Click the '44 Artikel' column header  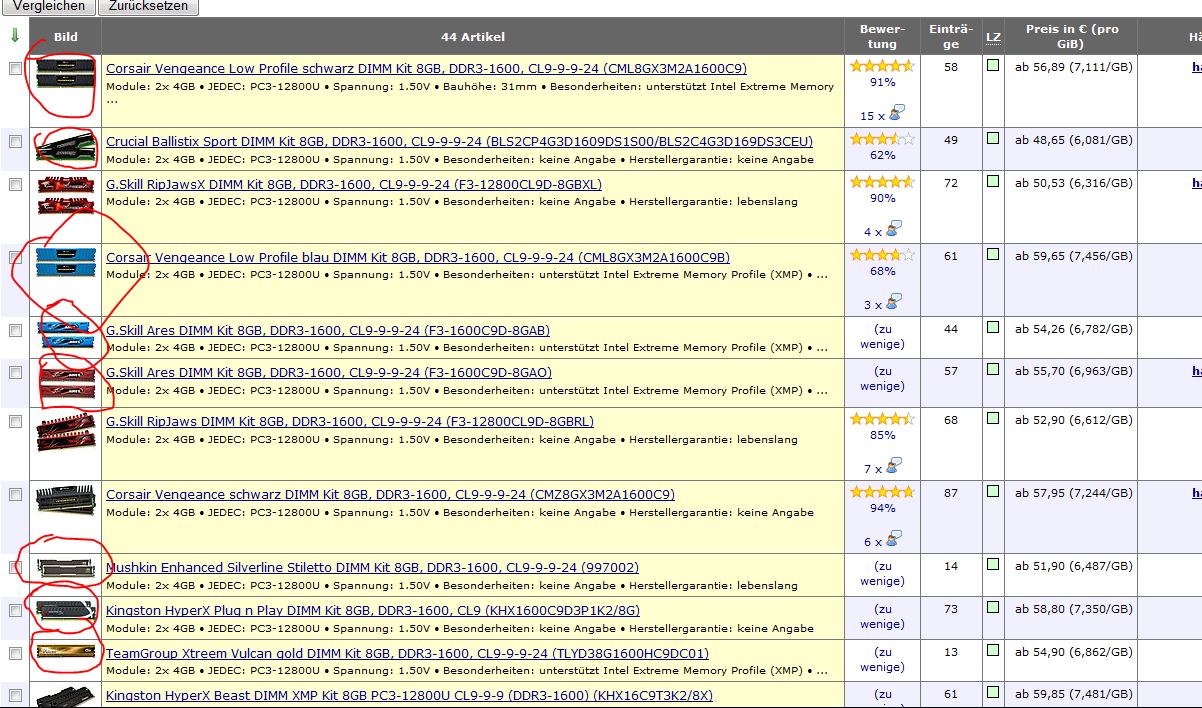point(473,36)
